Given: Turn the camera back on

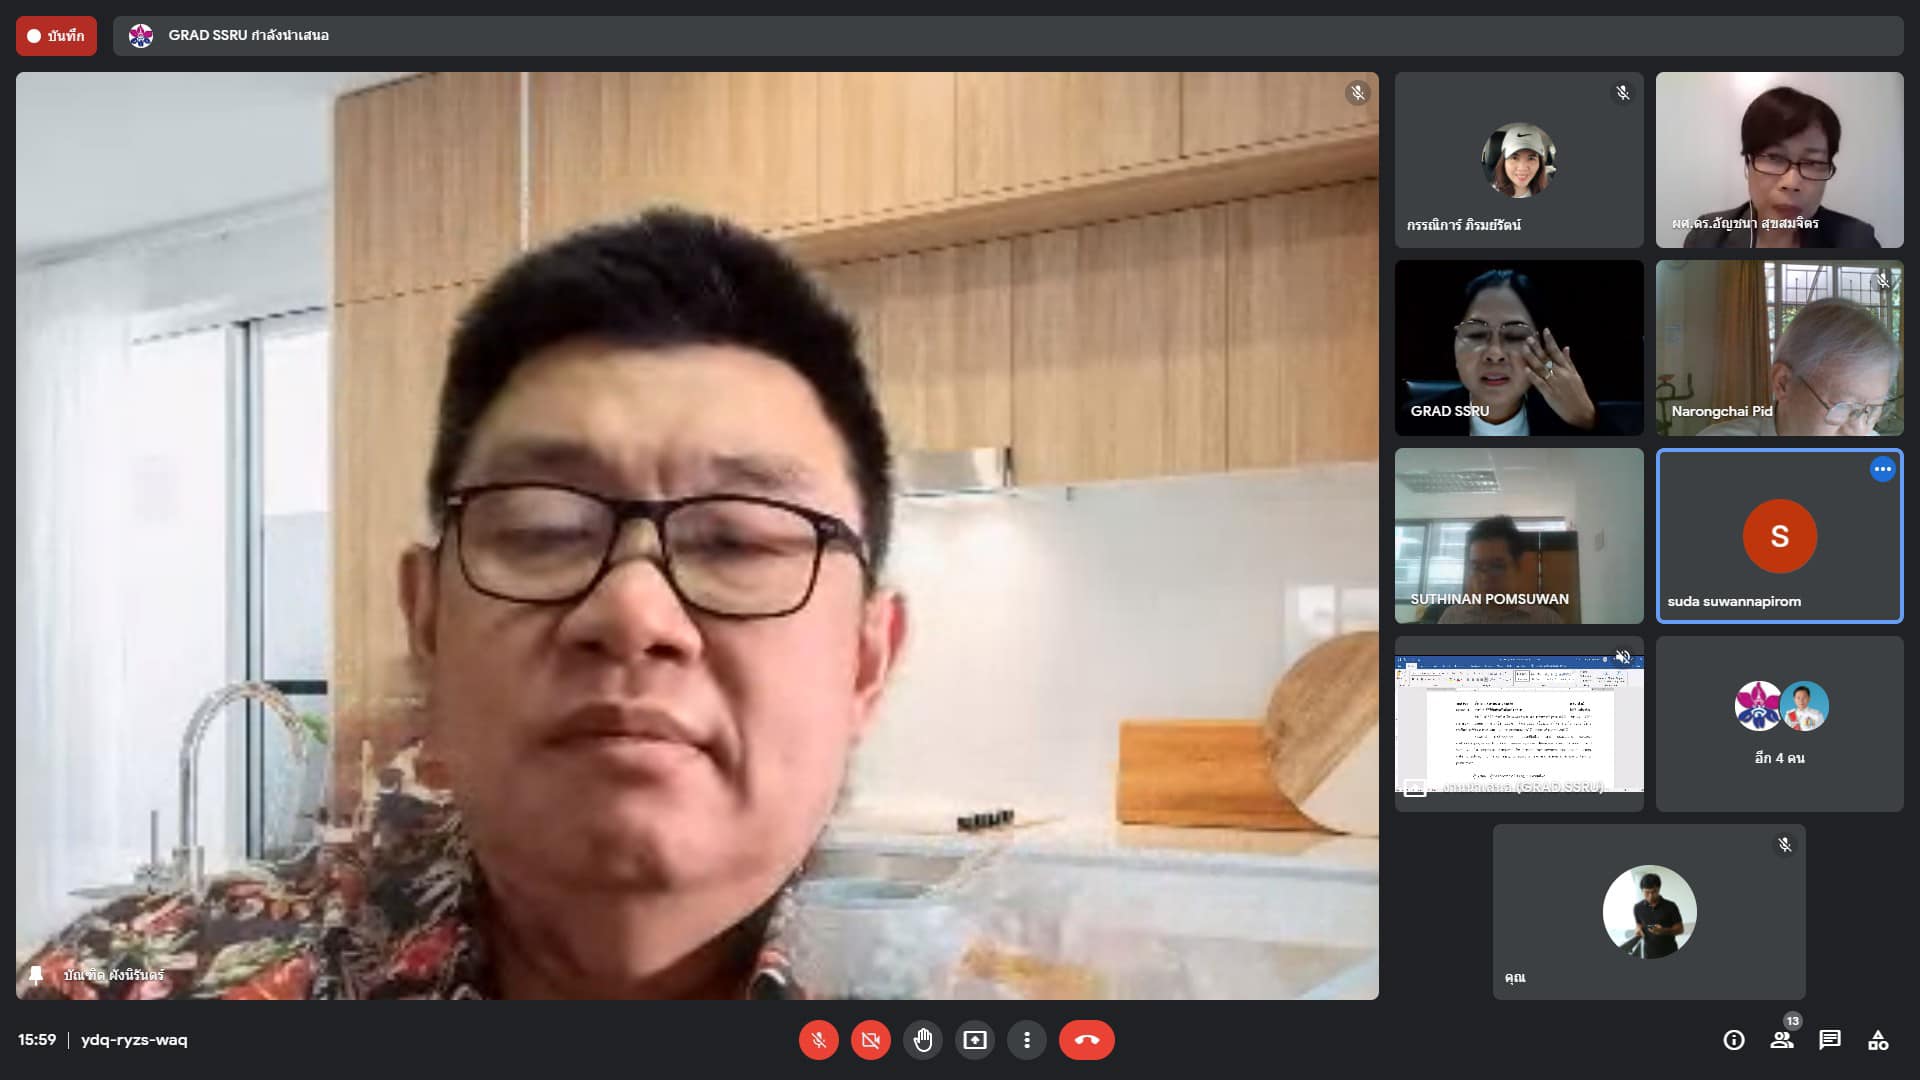Looking at the screenshot, I should pyautogui.click(x=870, y=1040).
